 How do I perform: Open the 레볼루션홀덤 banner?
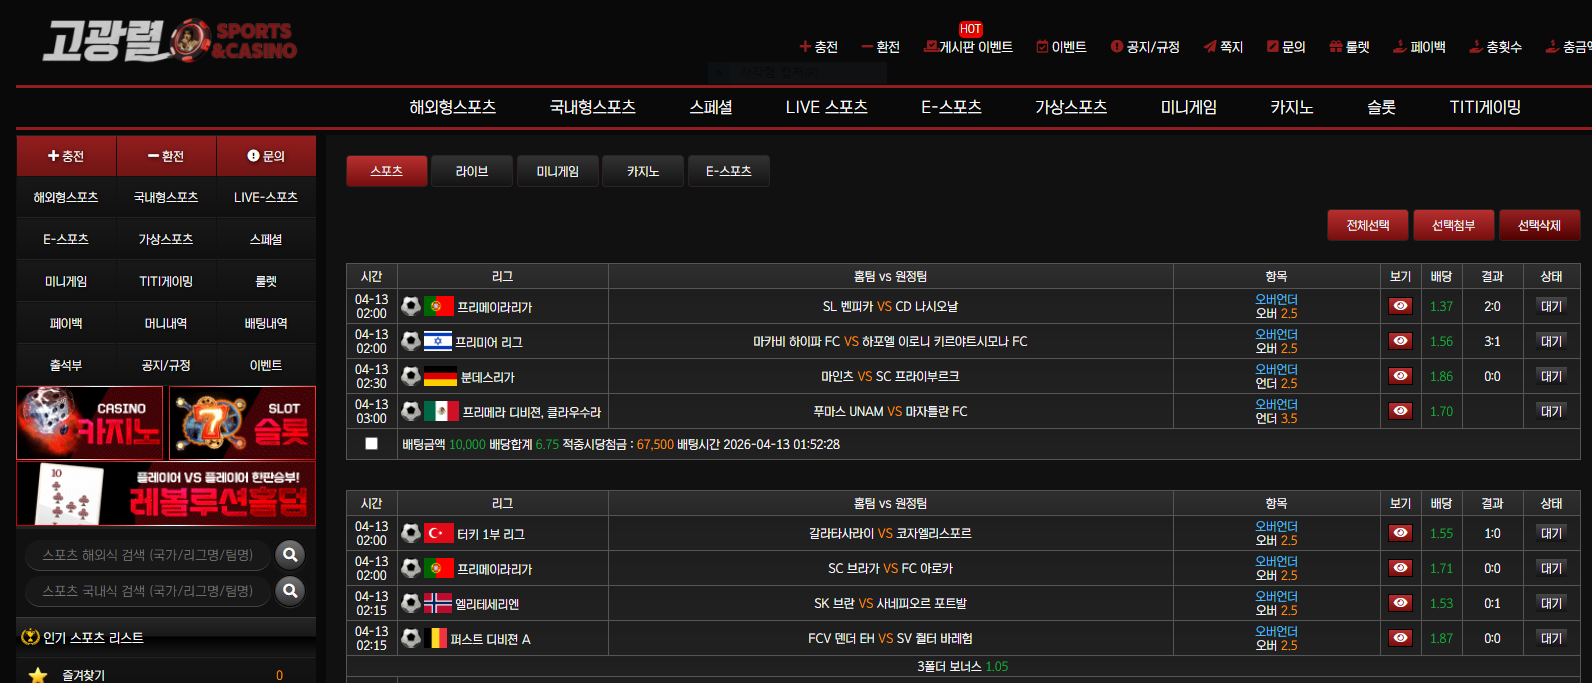tap(166, 493)
